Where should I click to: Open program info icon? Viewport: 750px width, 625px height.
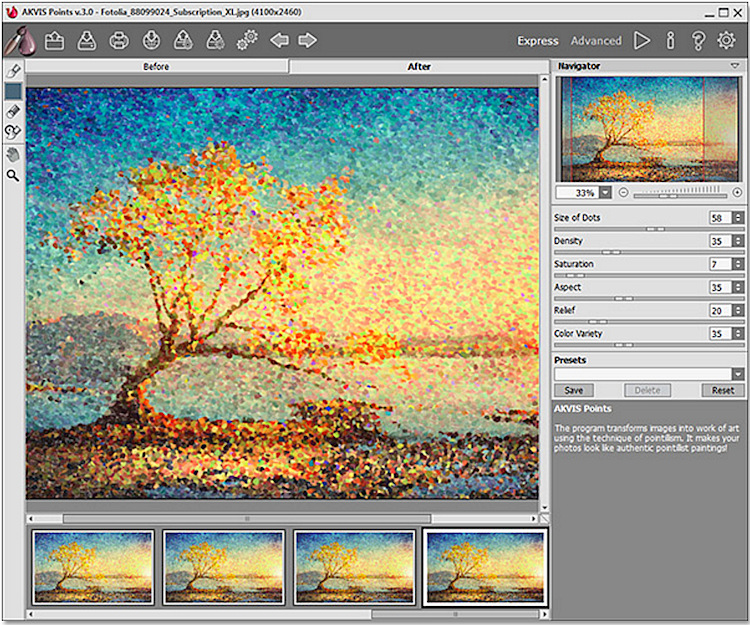670,41
